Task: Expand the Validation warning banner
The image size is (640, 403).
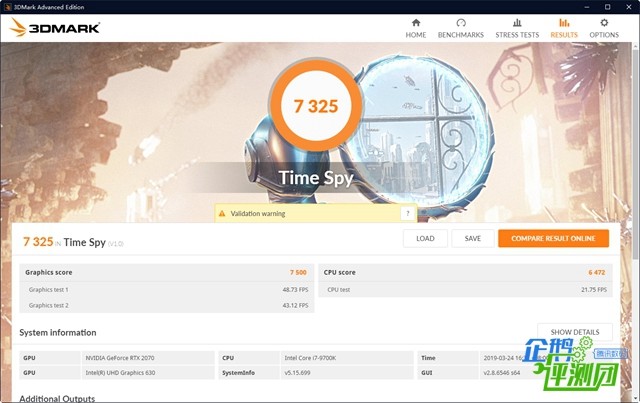Action: tap(316, 214)
